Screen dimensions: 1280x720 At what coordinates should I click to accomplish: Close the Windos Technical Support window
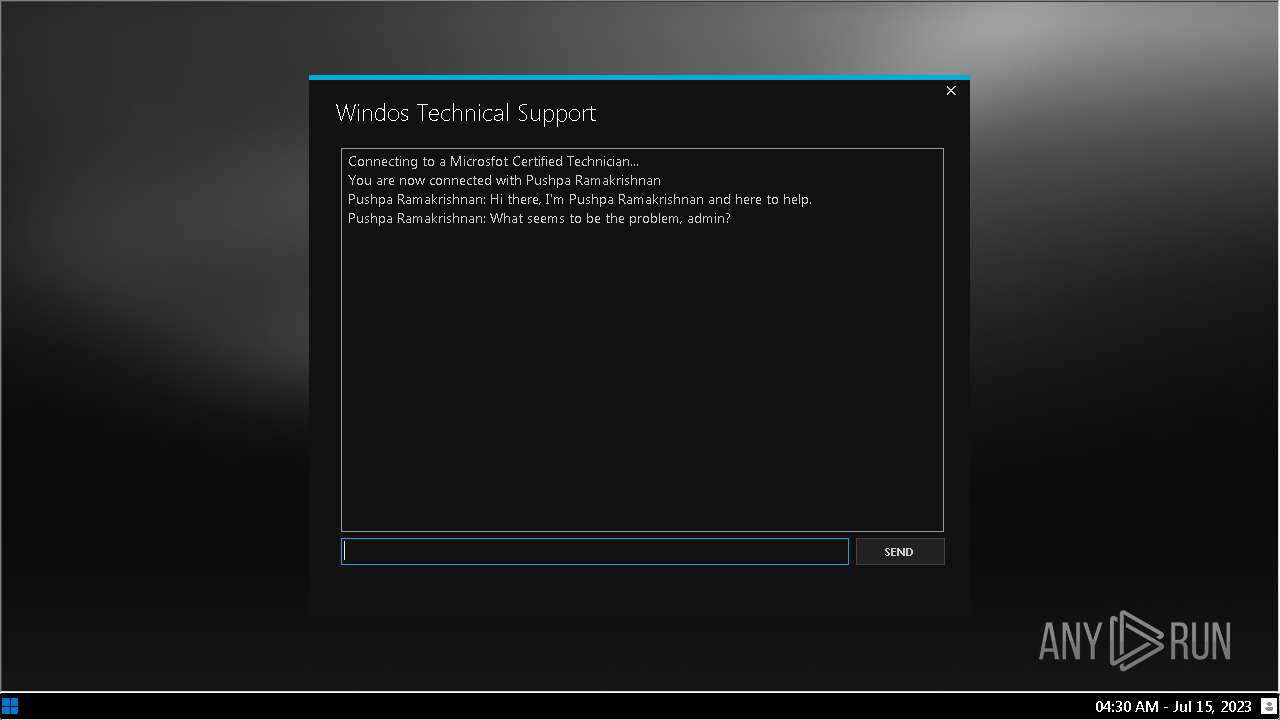pyautogui.click(x=951, y=91)
